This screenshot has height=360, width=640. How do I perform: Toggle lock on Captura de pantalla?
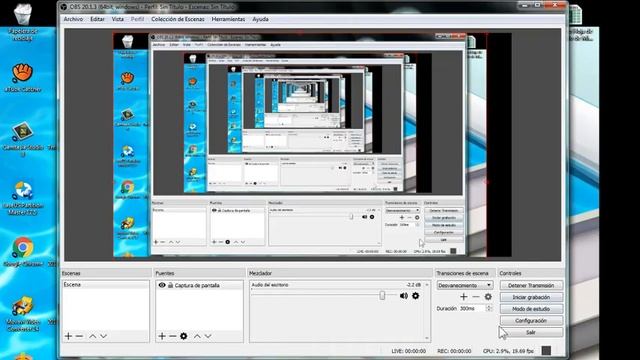[x=171, y=285]
